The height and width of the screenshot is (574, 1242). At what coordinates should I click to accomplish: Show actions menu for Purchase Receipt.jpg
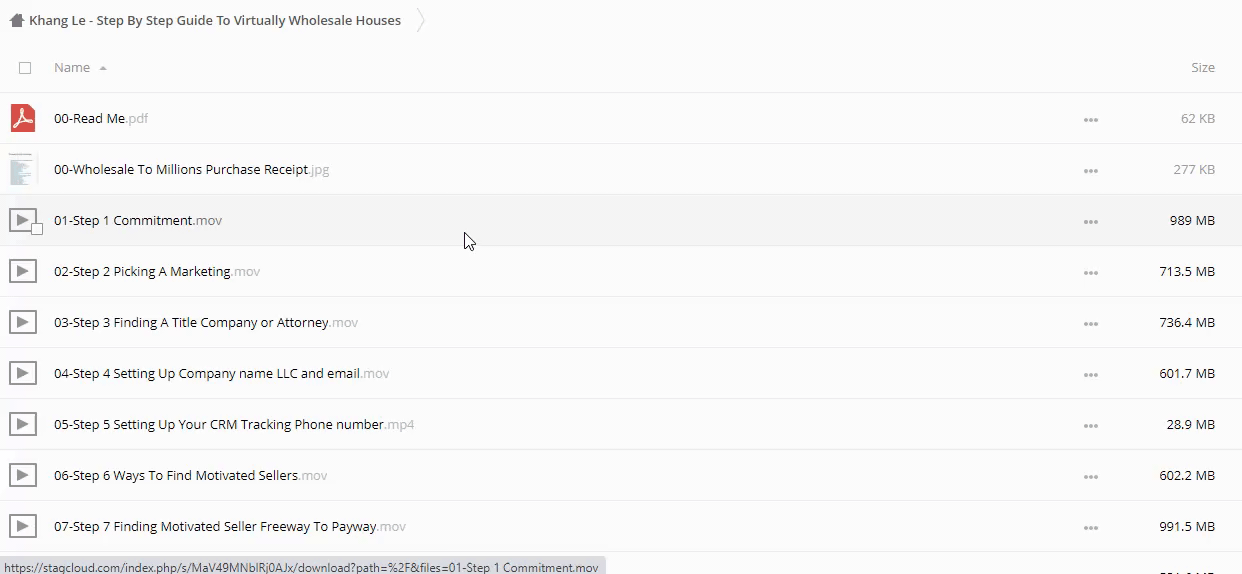tap(1090, 170)
